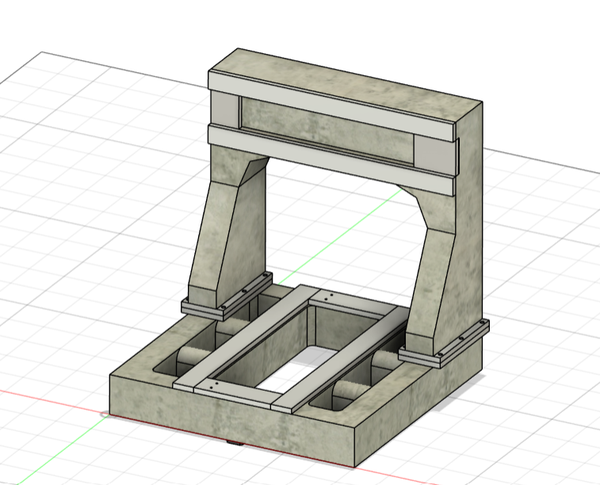Viewport: 600px width, 485px height.
Task: Select the left column mounting plate
Action: click(x=227, y=297)
